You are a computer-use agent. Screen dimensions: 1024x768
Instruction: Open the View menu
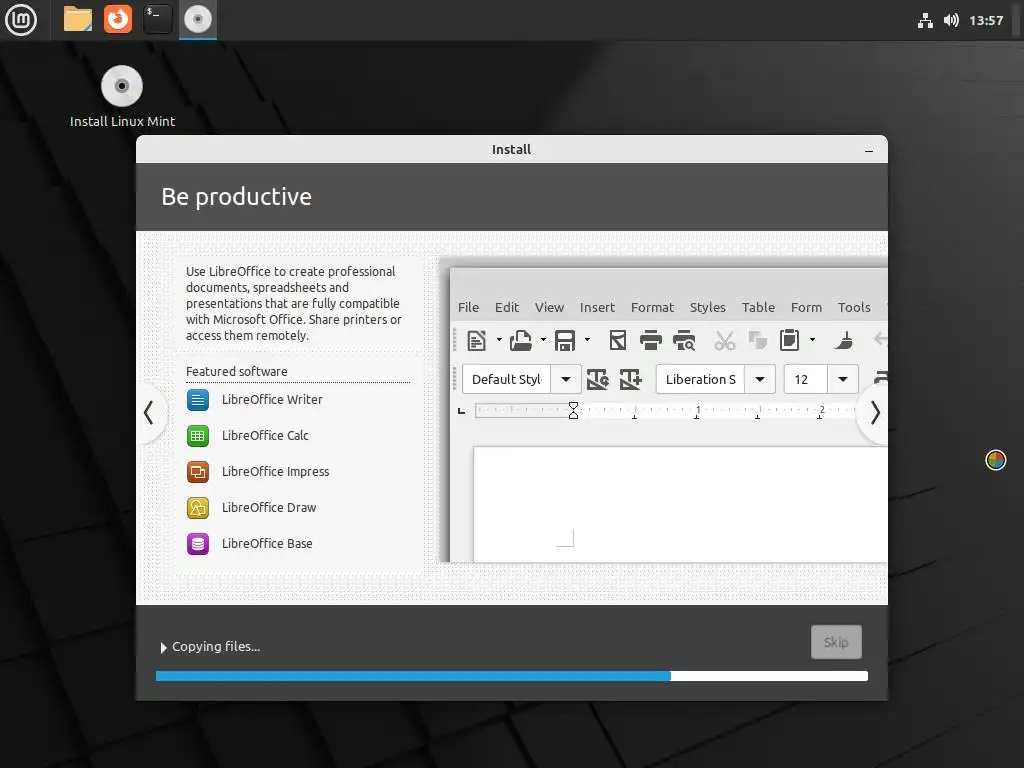pos(549,308)
